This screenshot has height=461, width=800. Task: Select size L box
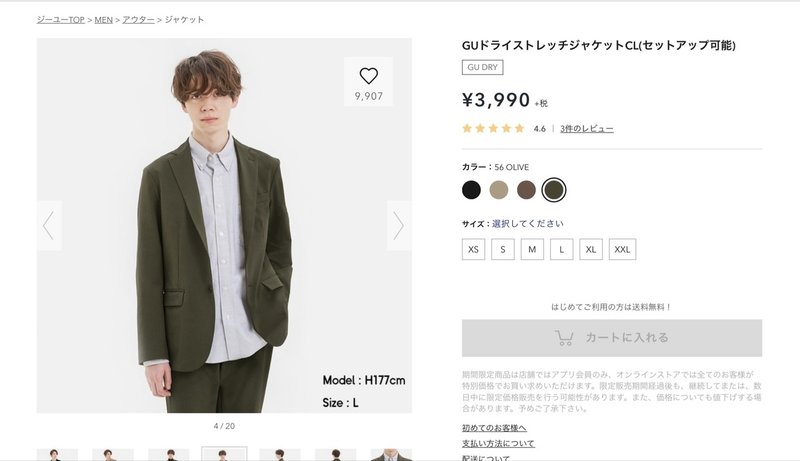click(562, 249)
